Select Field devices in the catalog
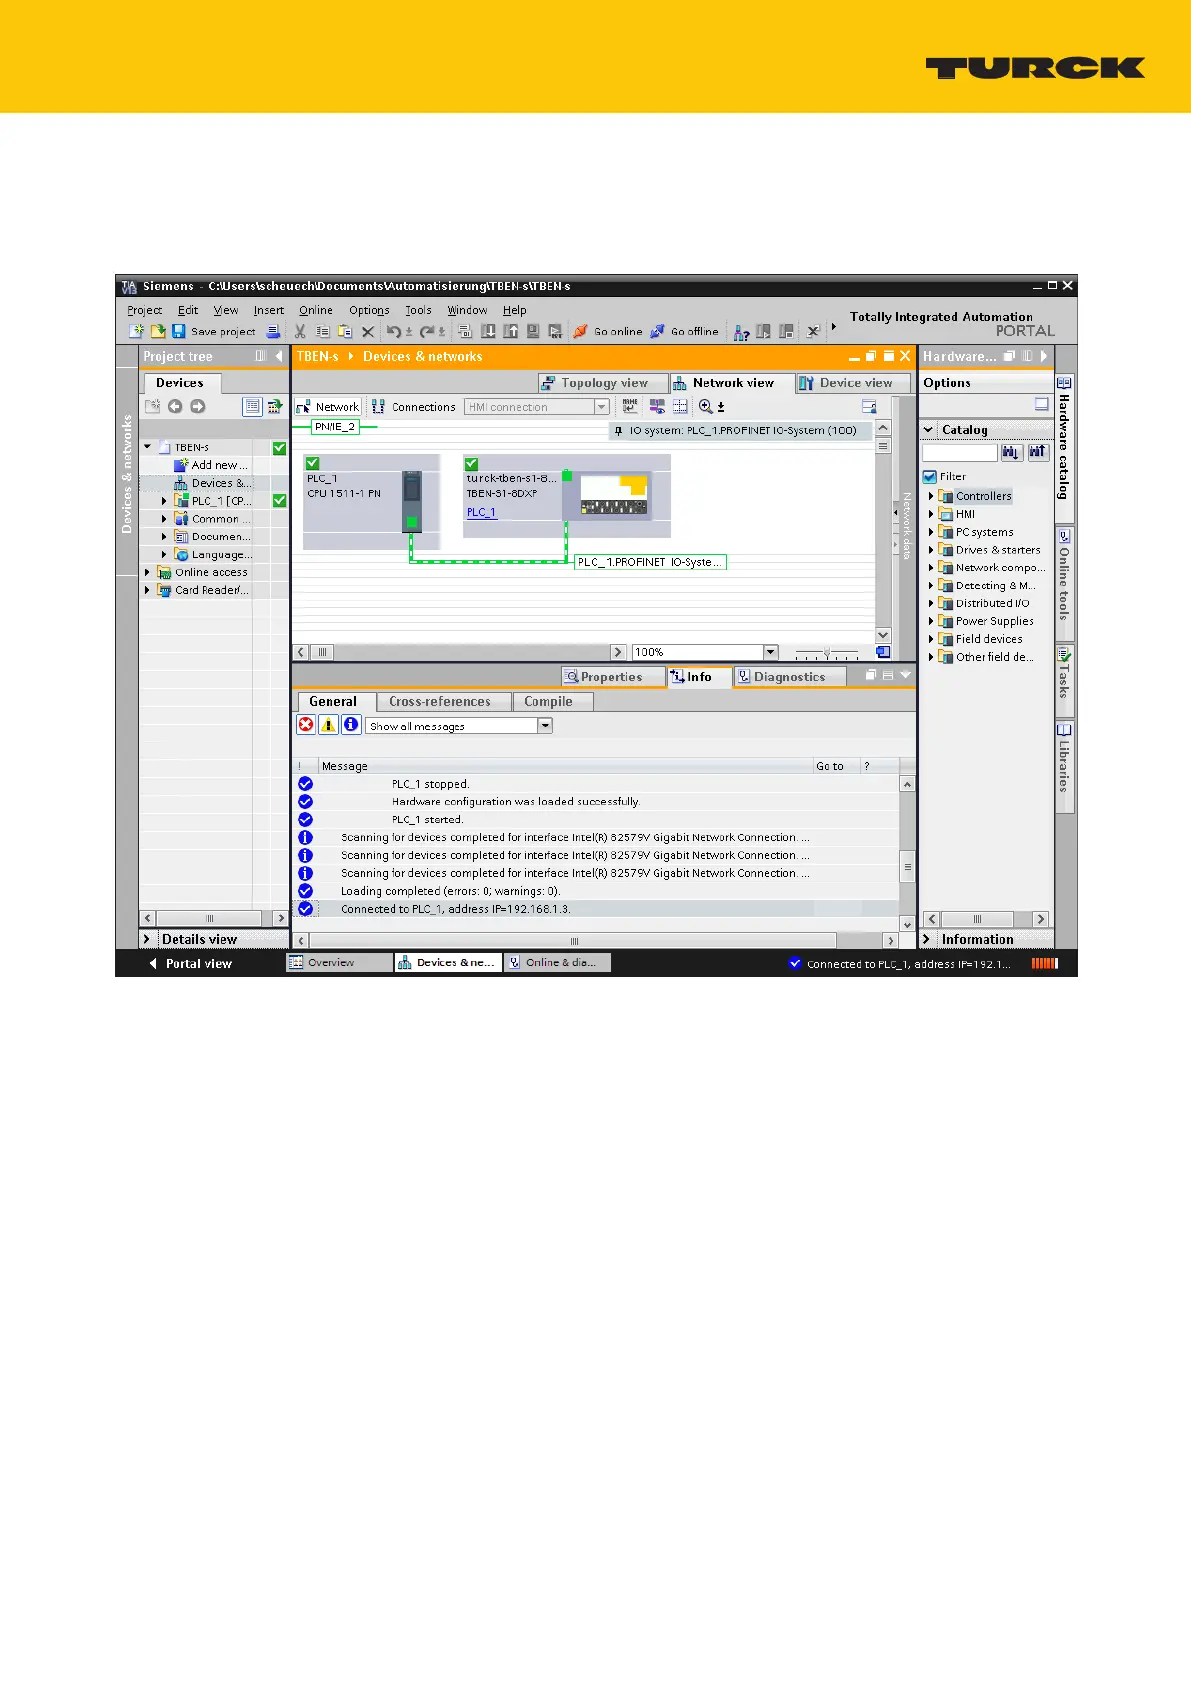The image size is (1191, 1684). click(x=988, y=639)
